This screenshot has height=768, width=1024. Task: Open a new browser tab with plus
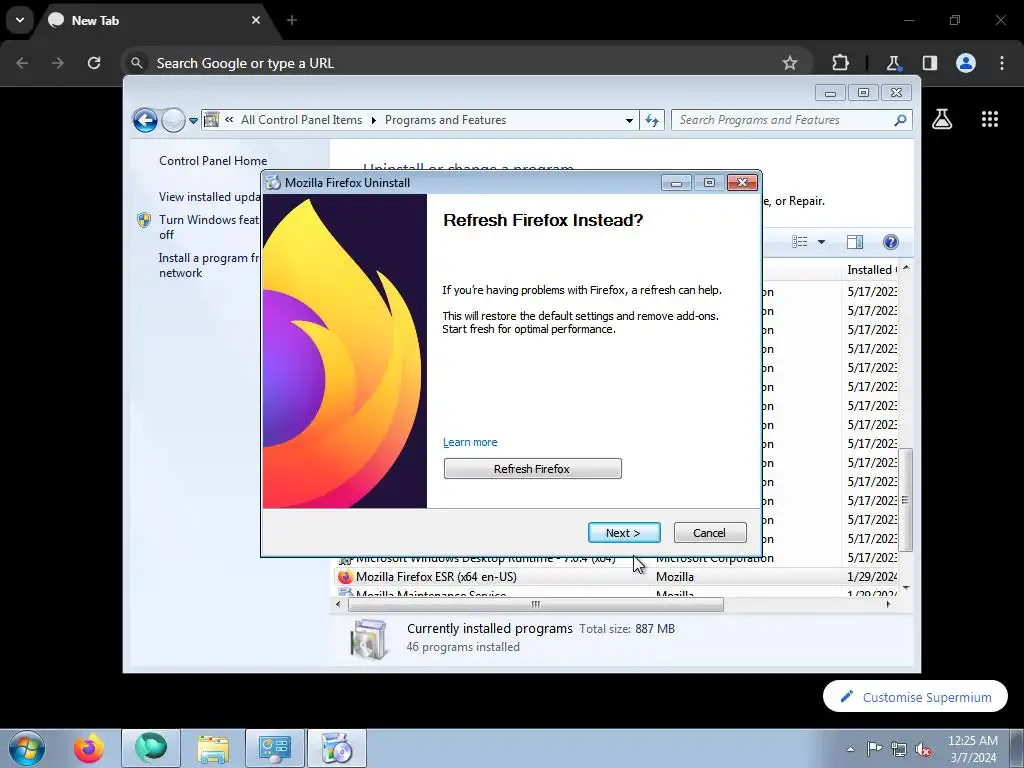[292, 20]
